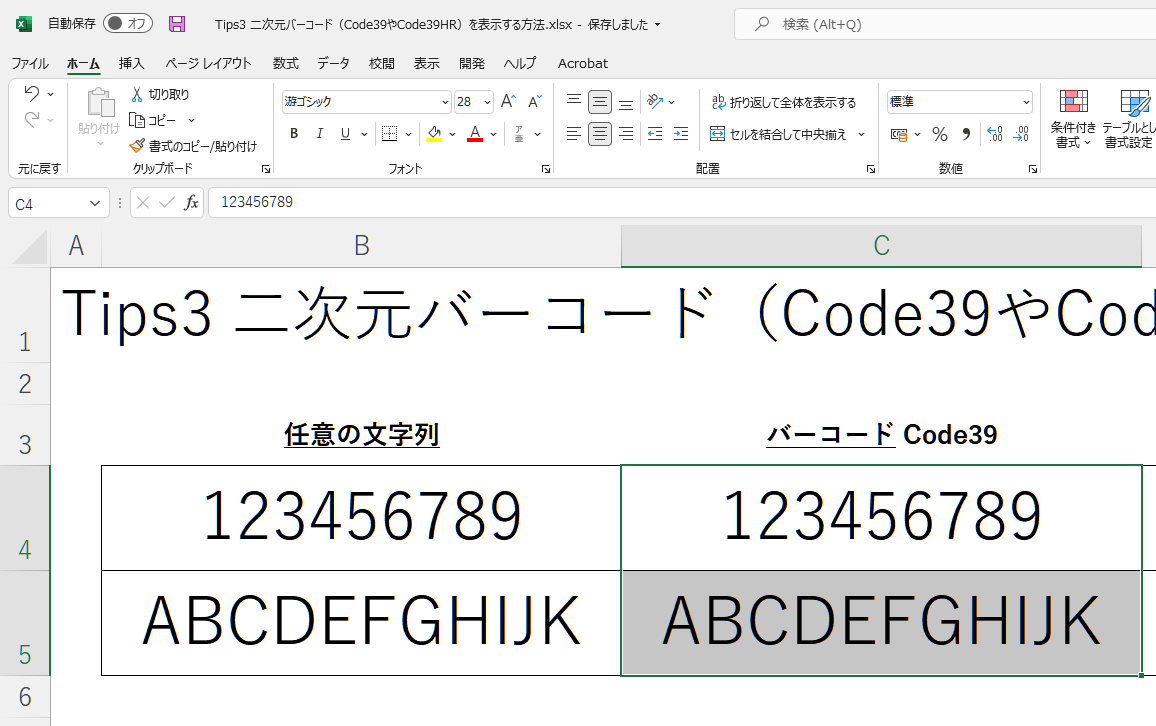
Task: Toggle the AutoSave switch
Action: [127, 24]
